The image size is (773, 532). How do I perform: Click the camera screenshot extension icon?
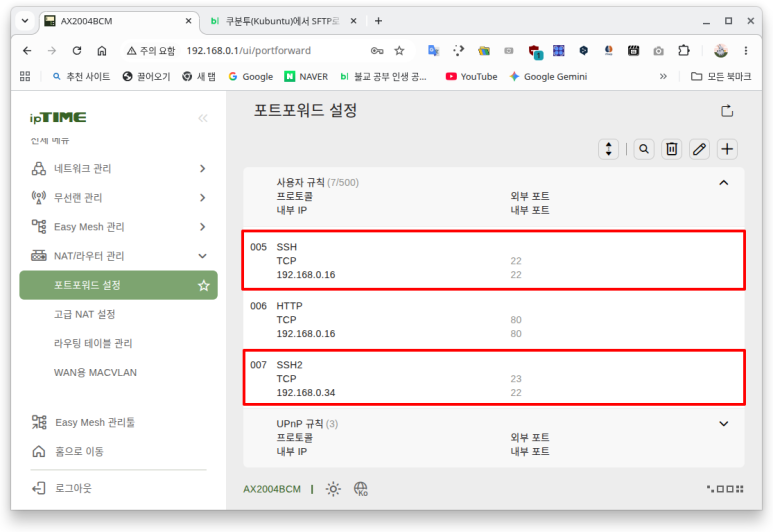click(x=658, y=50)
